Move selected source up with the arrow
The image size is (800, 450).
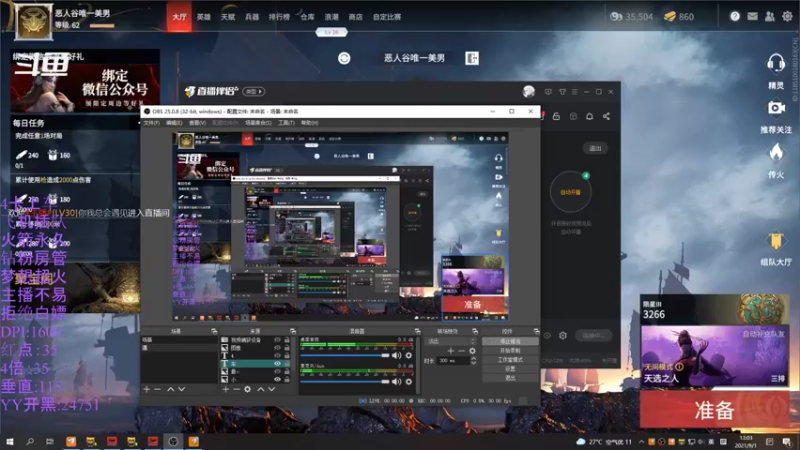coord(261,389)
